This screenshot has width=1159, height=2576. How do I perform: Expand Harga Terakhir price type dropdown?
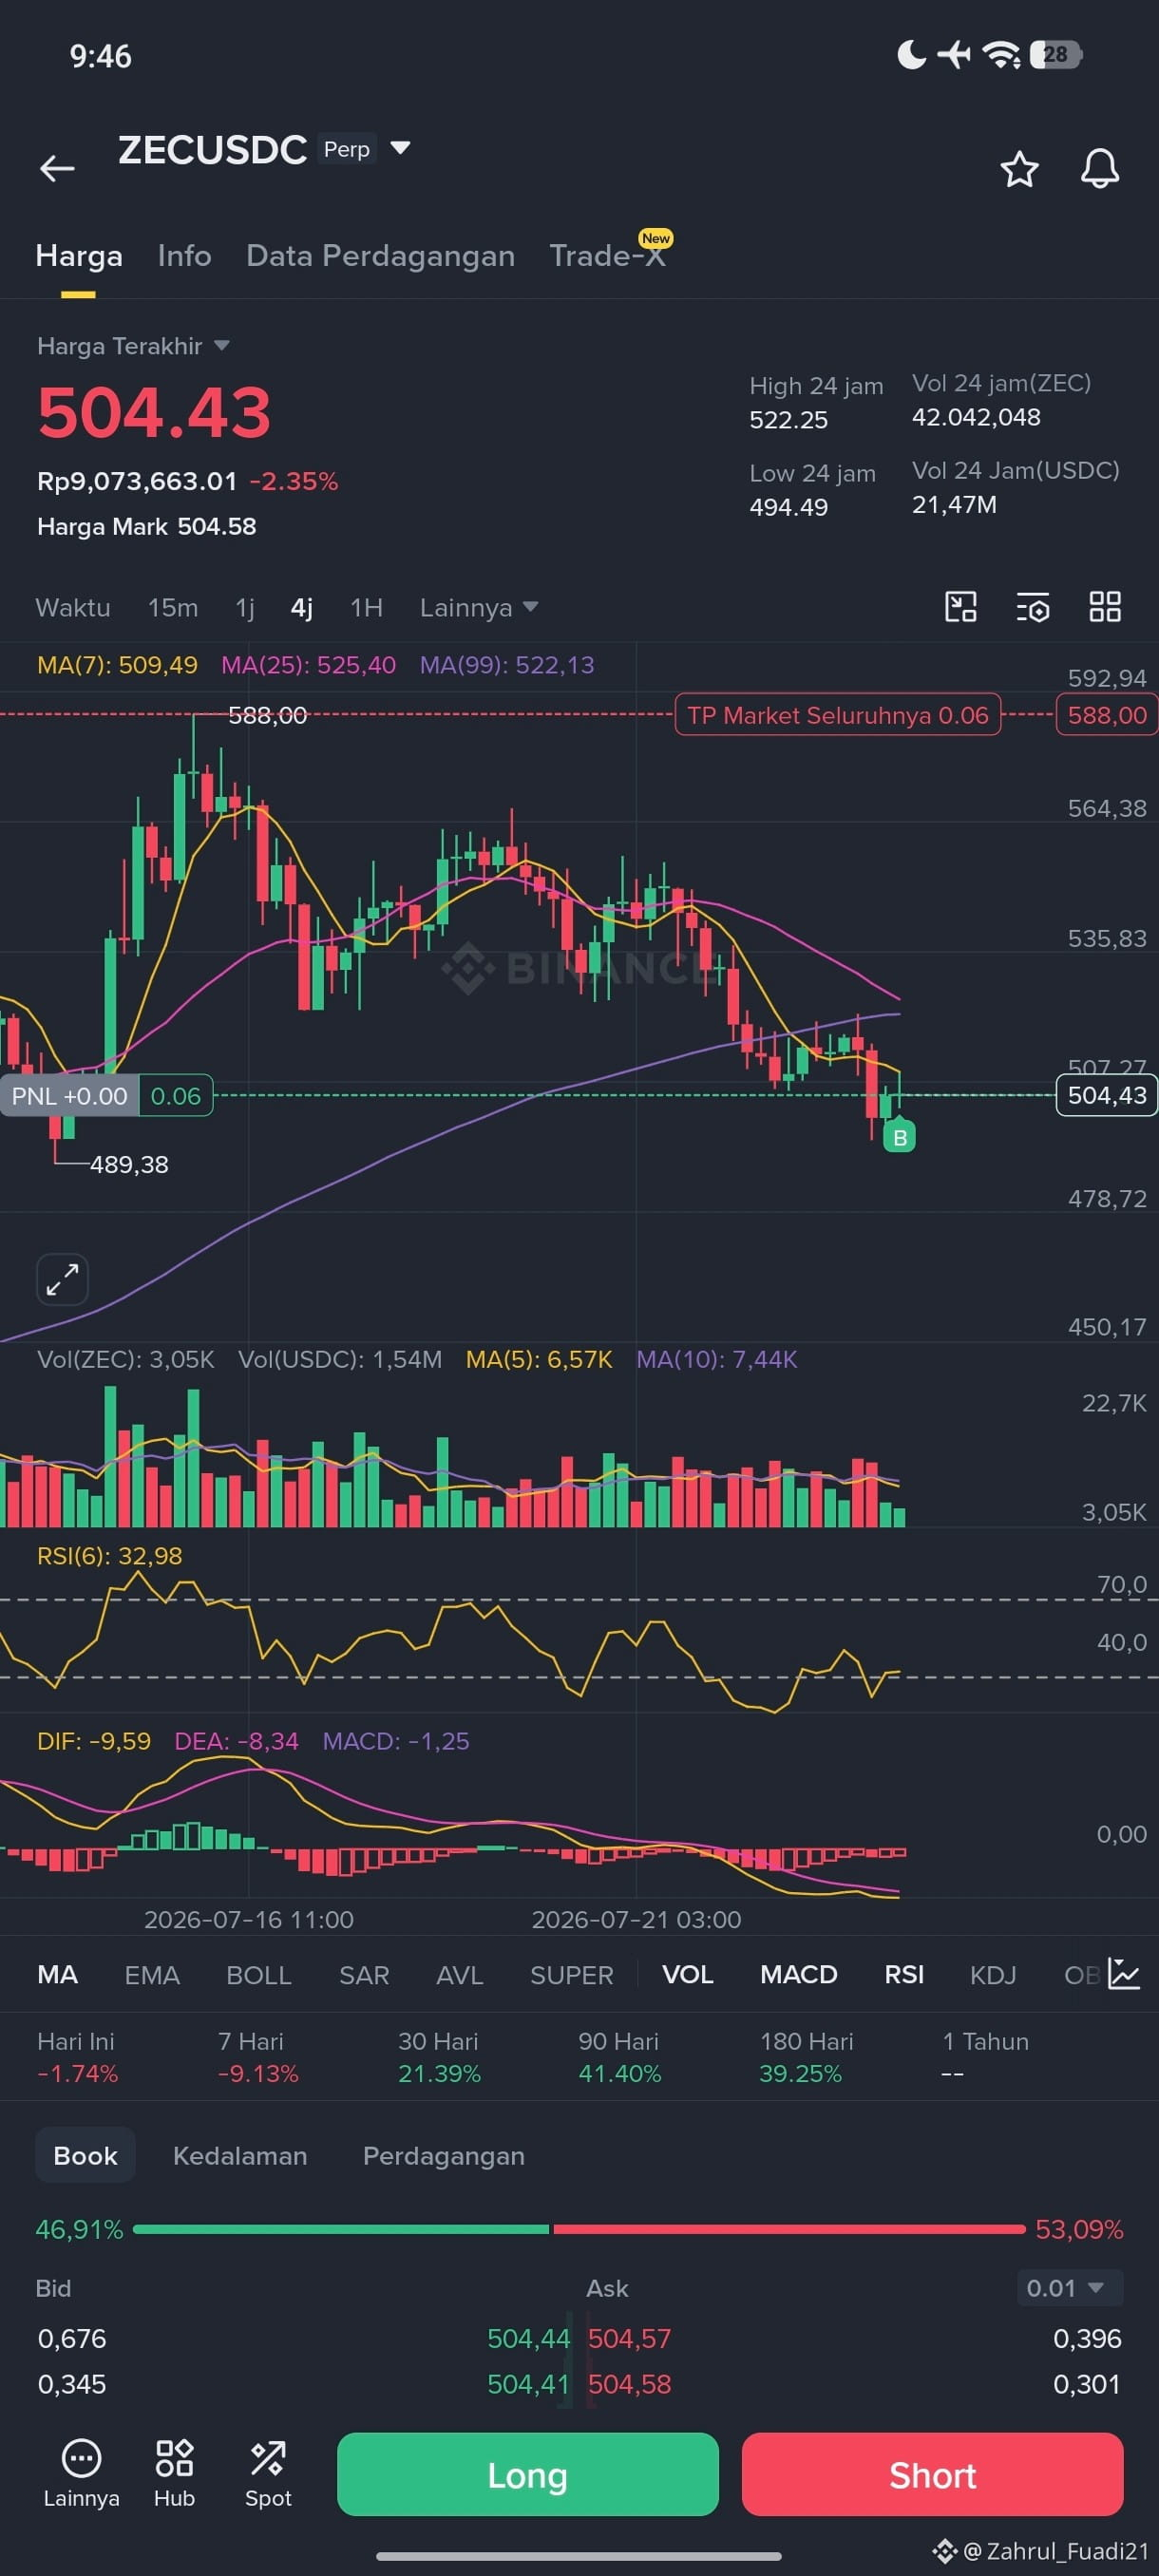tap(221, 346)
